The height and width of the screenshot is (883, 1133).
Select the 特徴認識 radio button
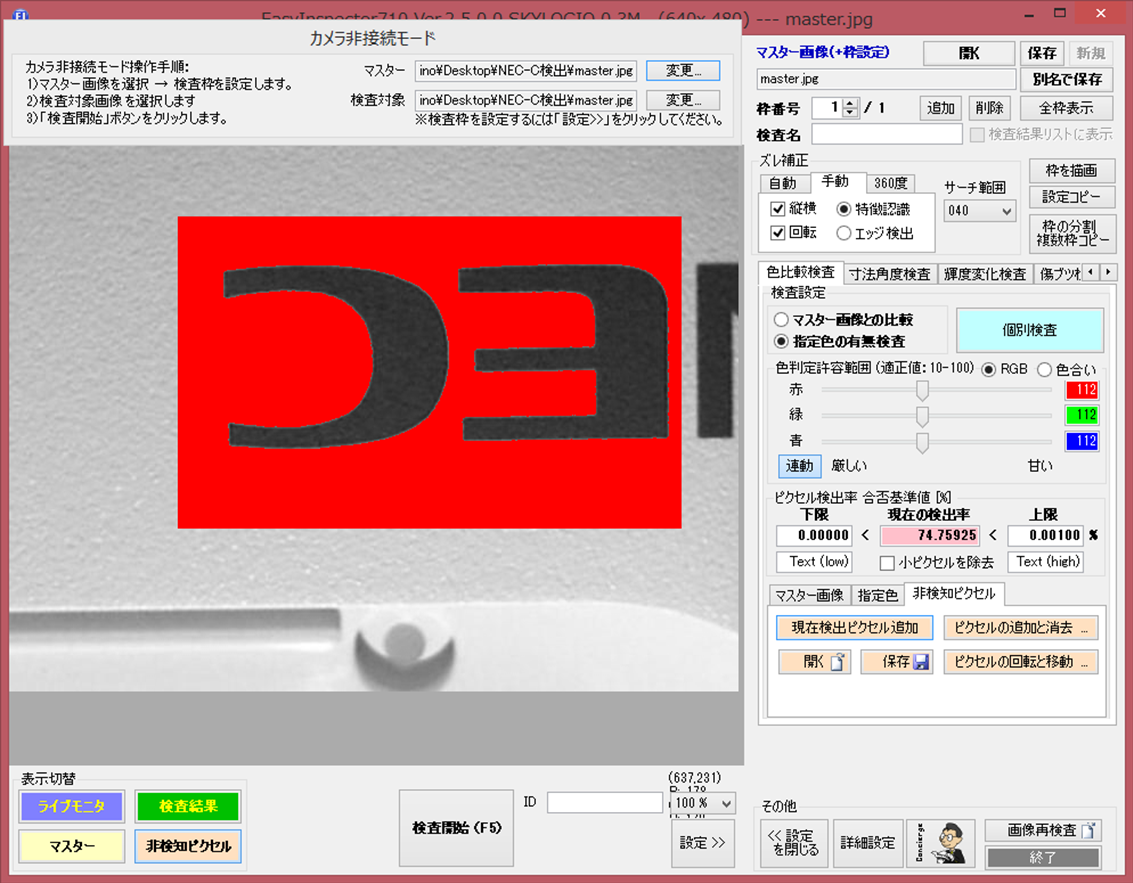click(x=843, y=210)
